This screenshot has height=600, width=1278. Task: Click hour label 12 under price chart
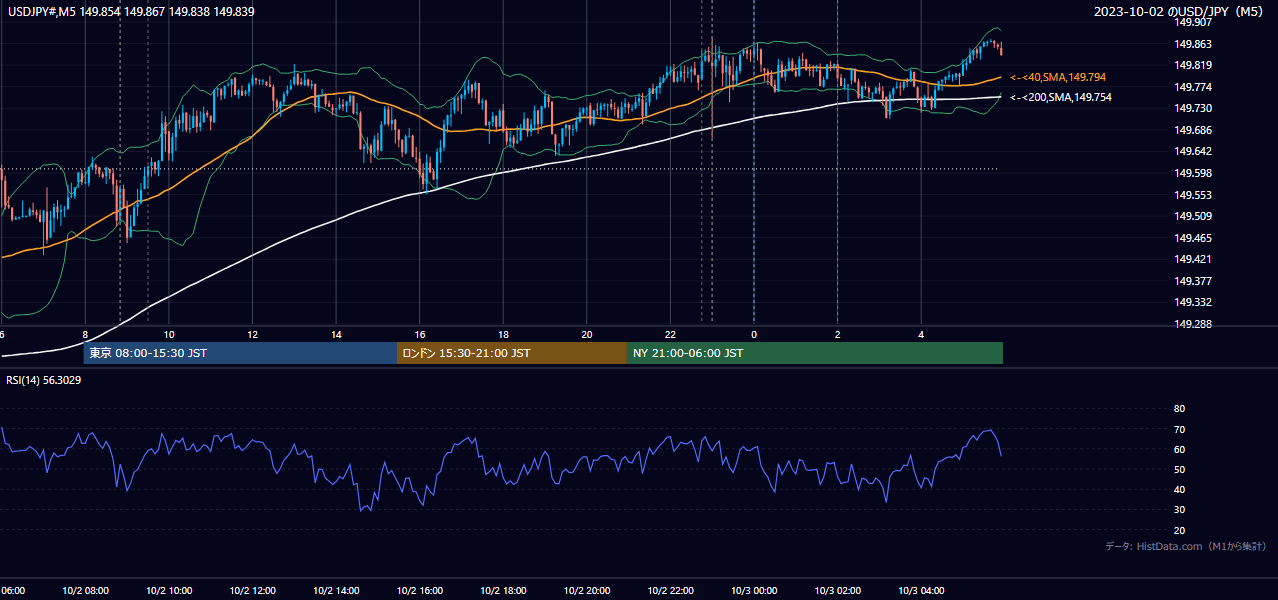click(253, 335)
